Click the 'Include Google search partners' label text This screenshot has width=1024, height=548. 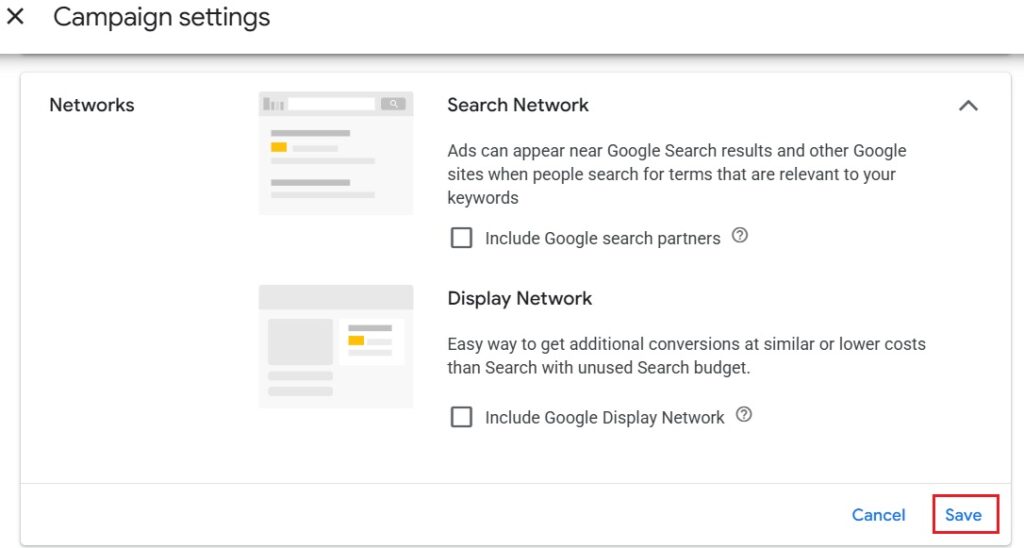[x=602, y=238]
